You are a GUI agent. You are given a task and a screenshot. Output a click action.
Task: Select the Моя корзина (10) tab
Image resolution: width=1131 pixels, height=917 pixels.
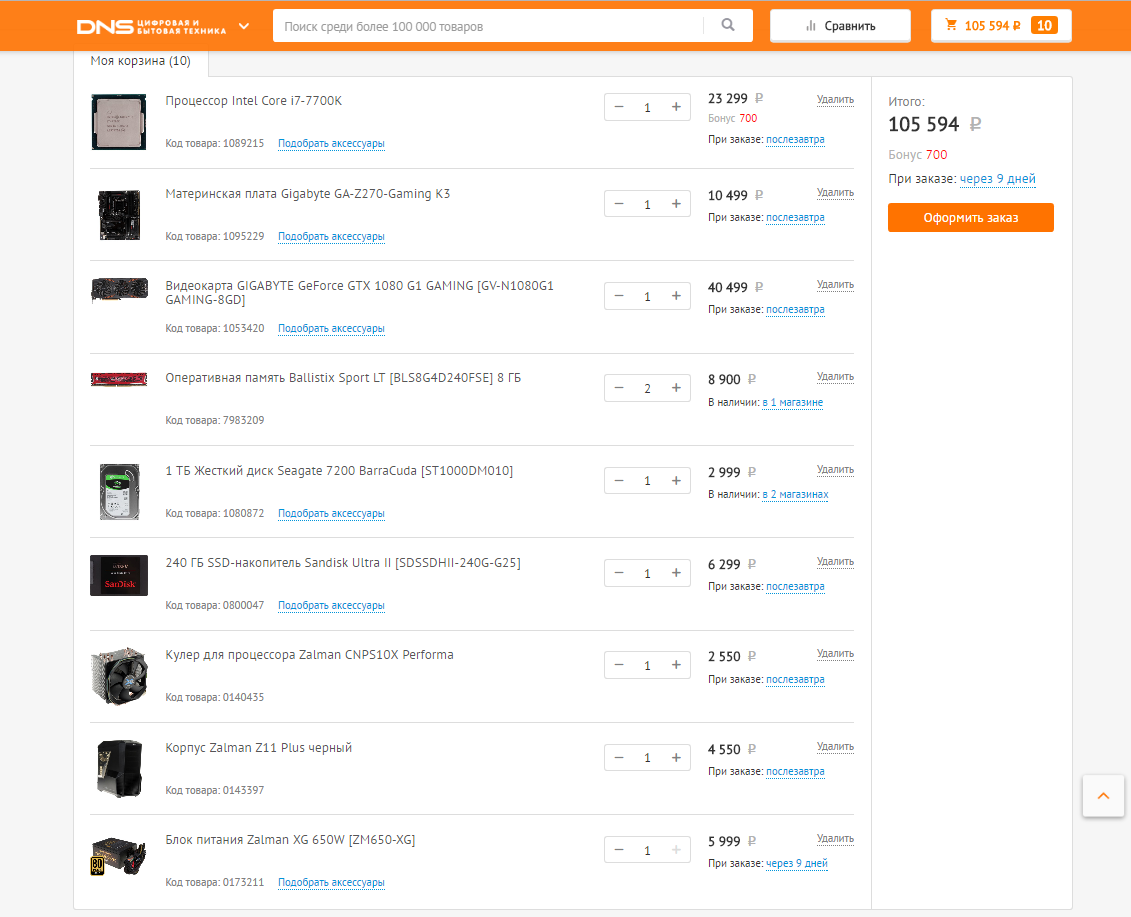(141, 61)
